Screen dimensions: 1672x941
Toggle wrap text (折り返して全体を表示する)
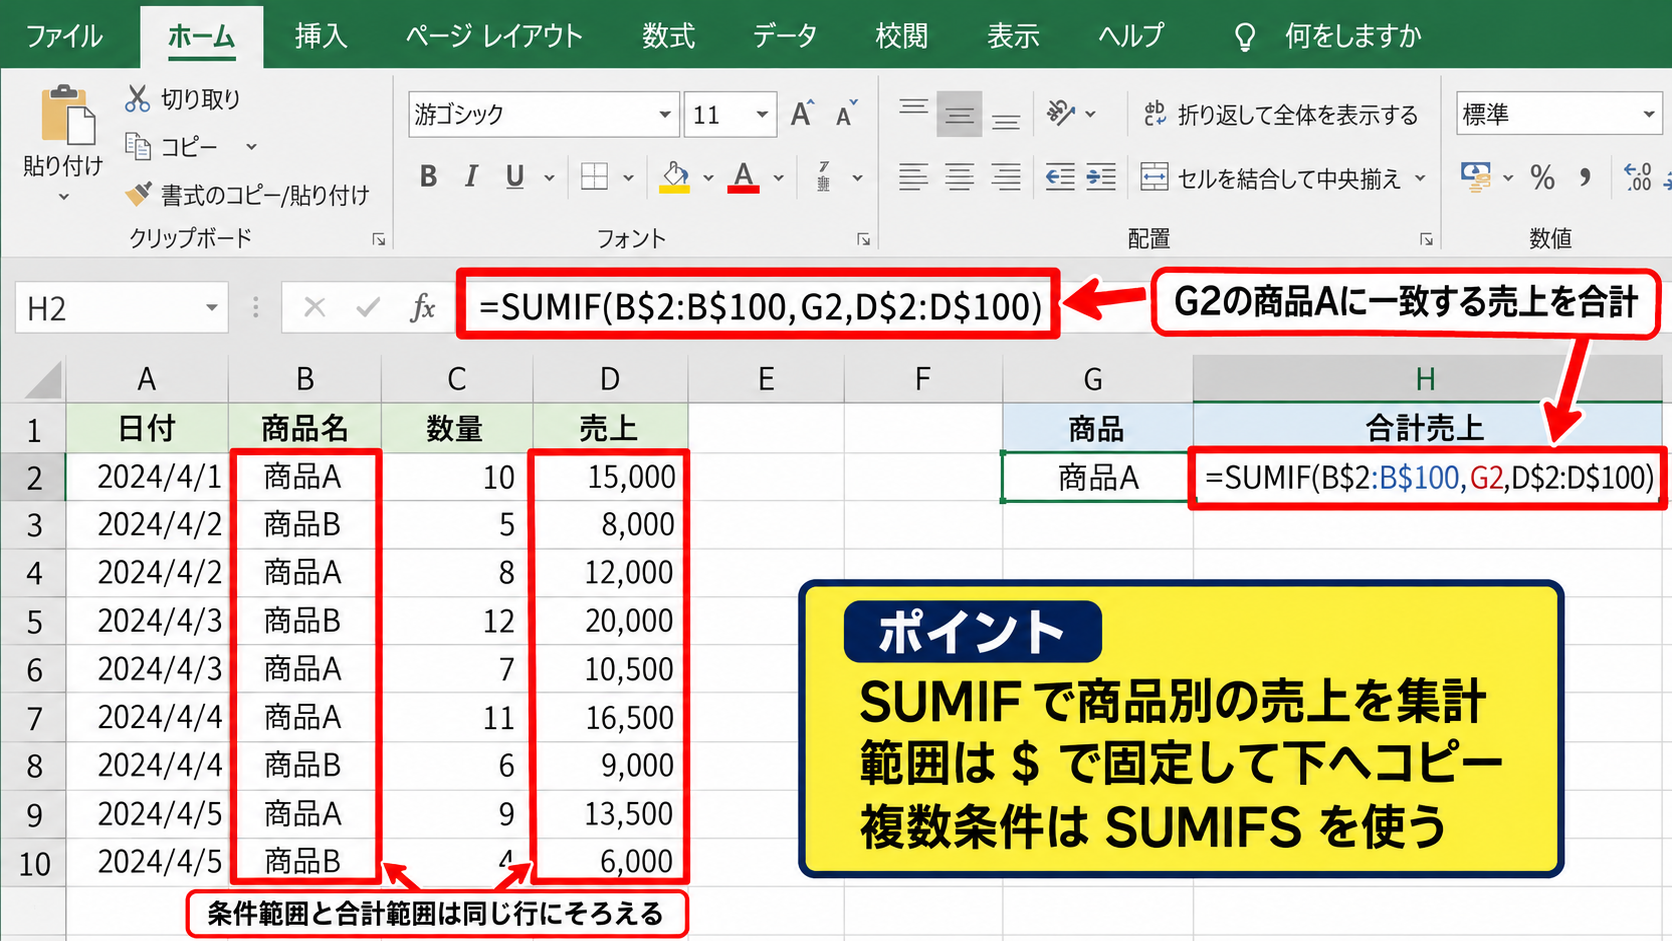[x=1281, y=114]
